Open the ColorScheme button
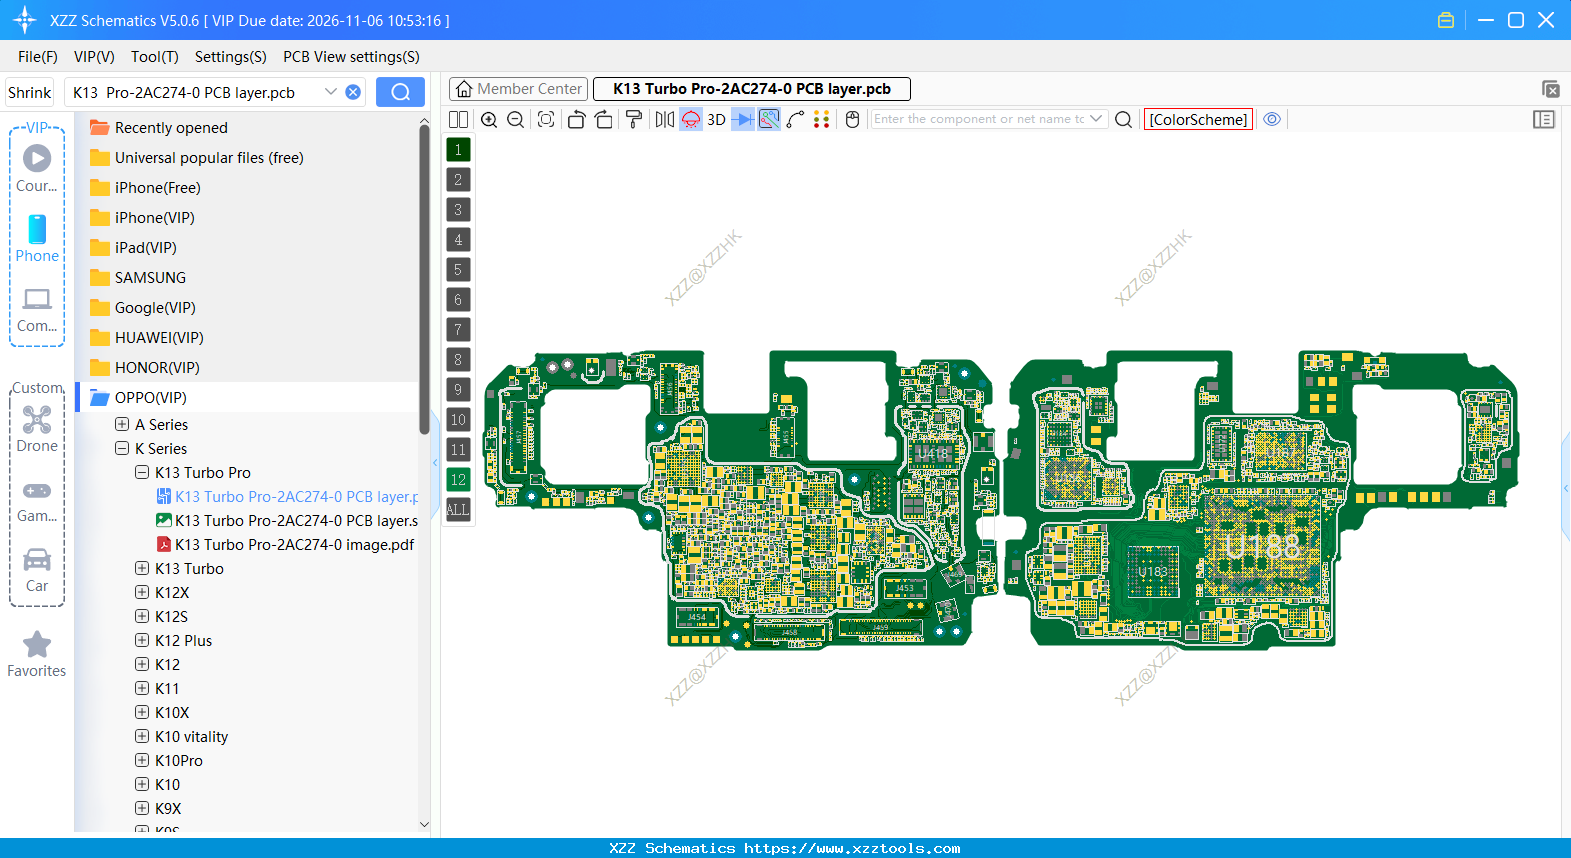This screenshot has height=858, width=1571. [1198, 119]
